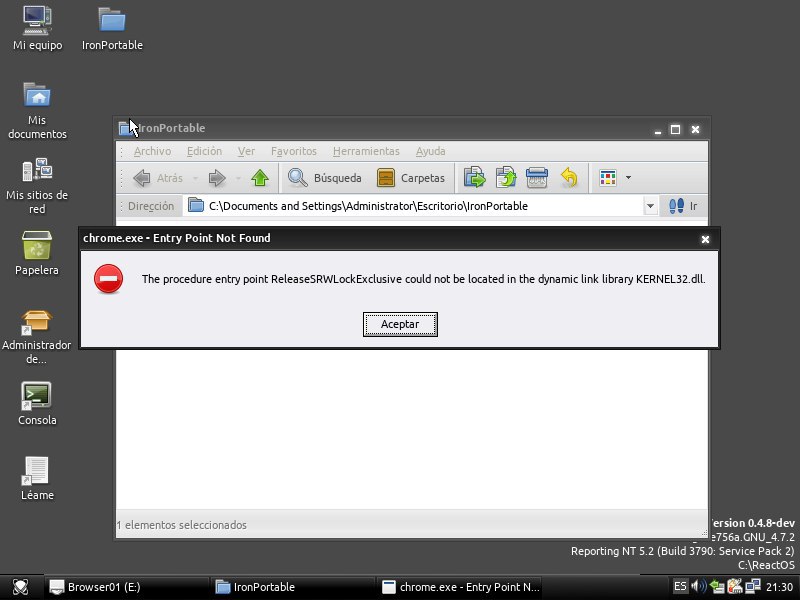This screenshot has width=800, height=600.
Task: Click the Undo toolbar icon
Action: tap(569, 178)
